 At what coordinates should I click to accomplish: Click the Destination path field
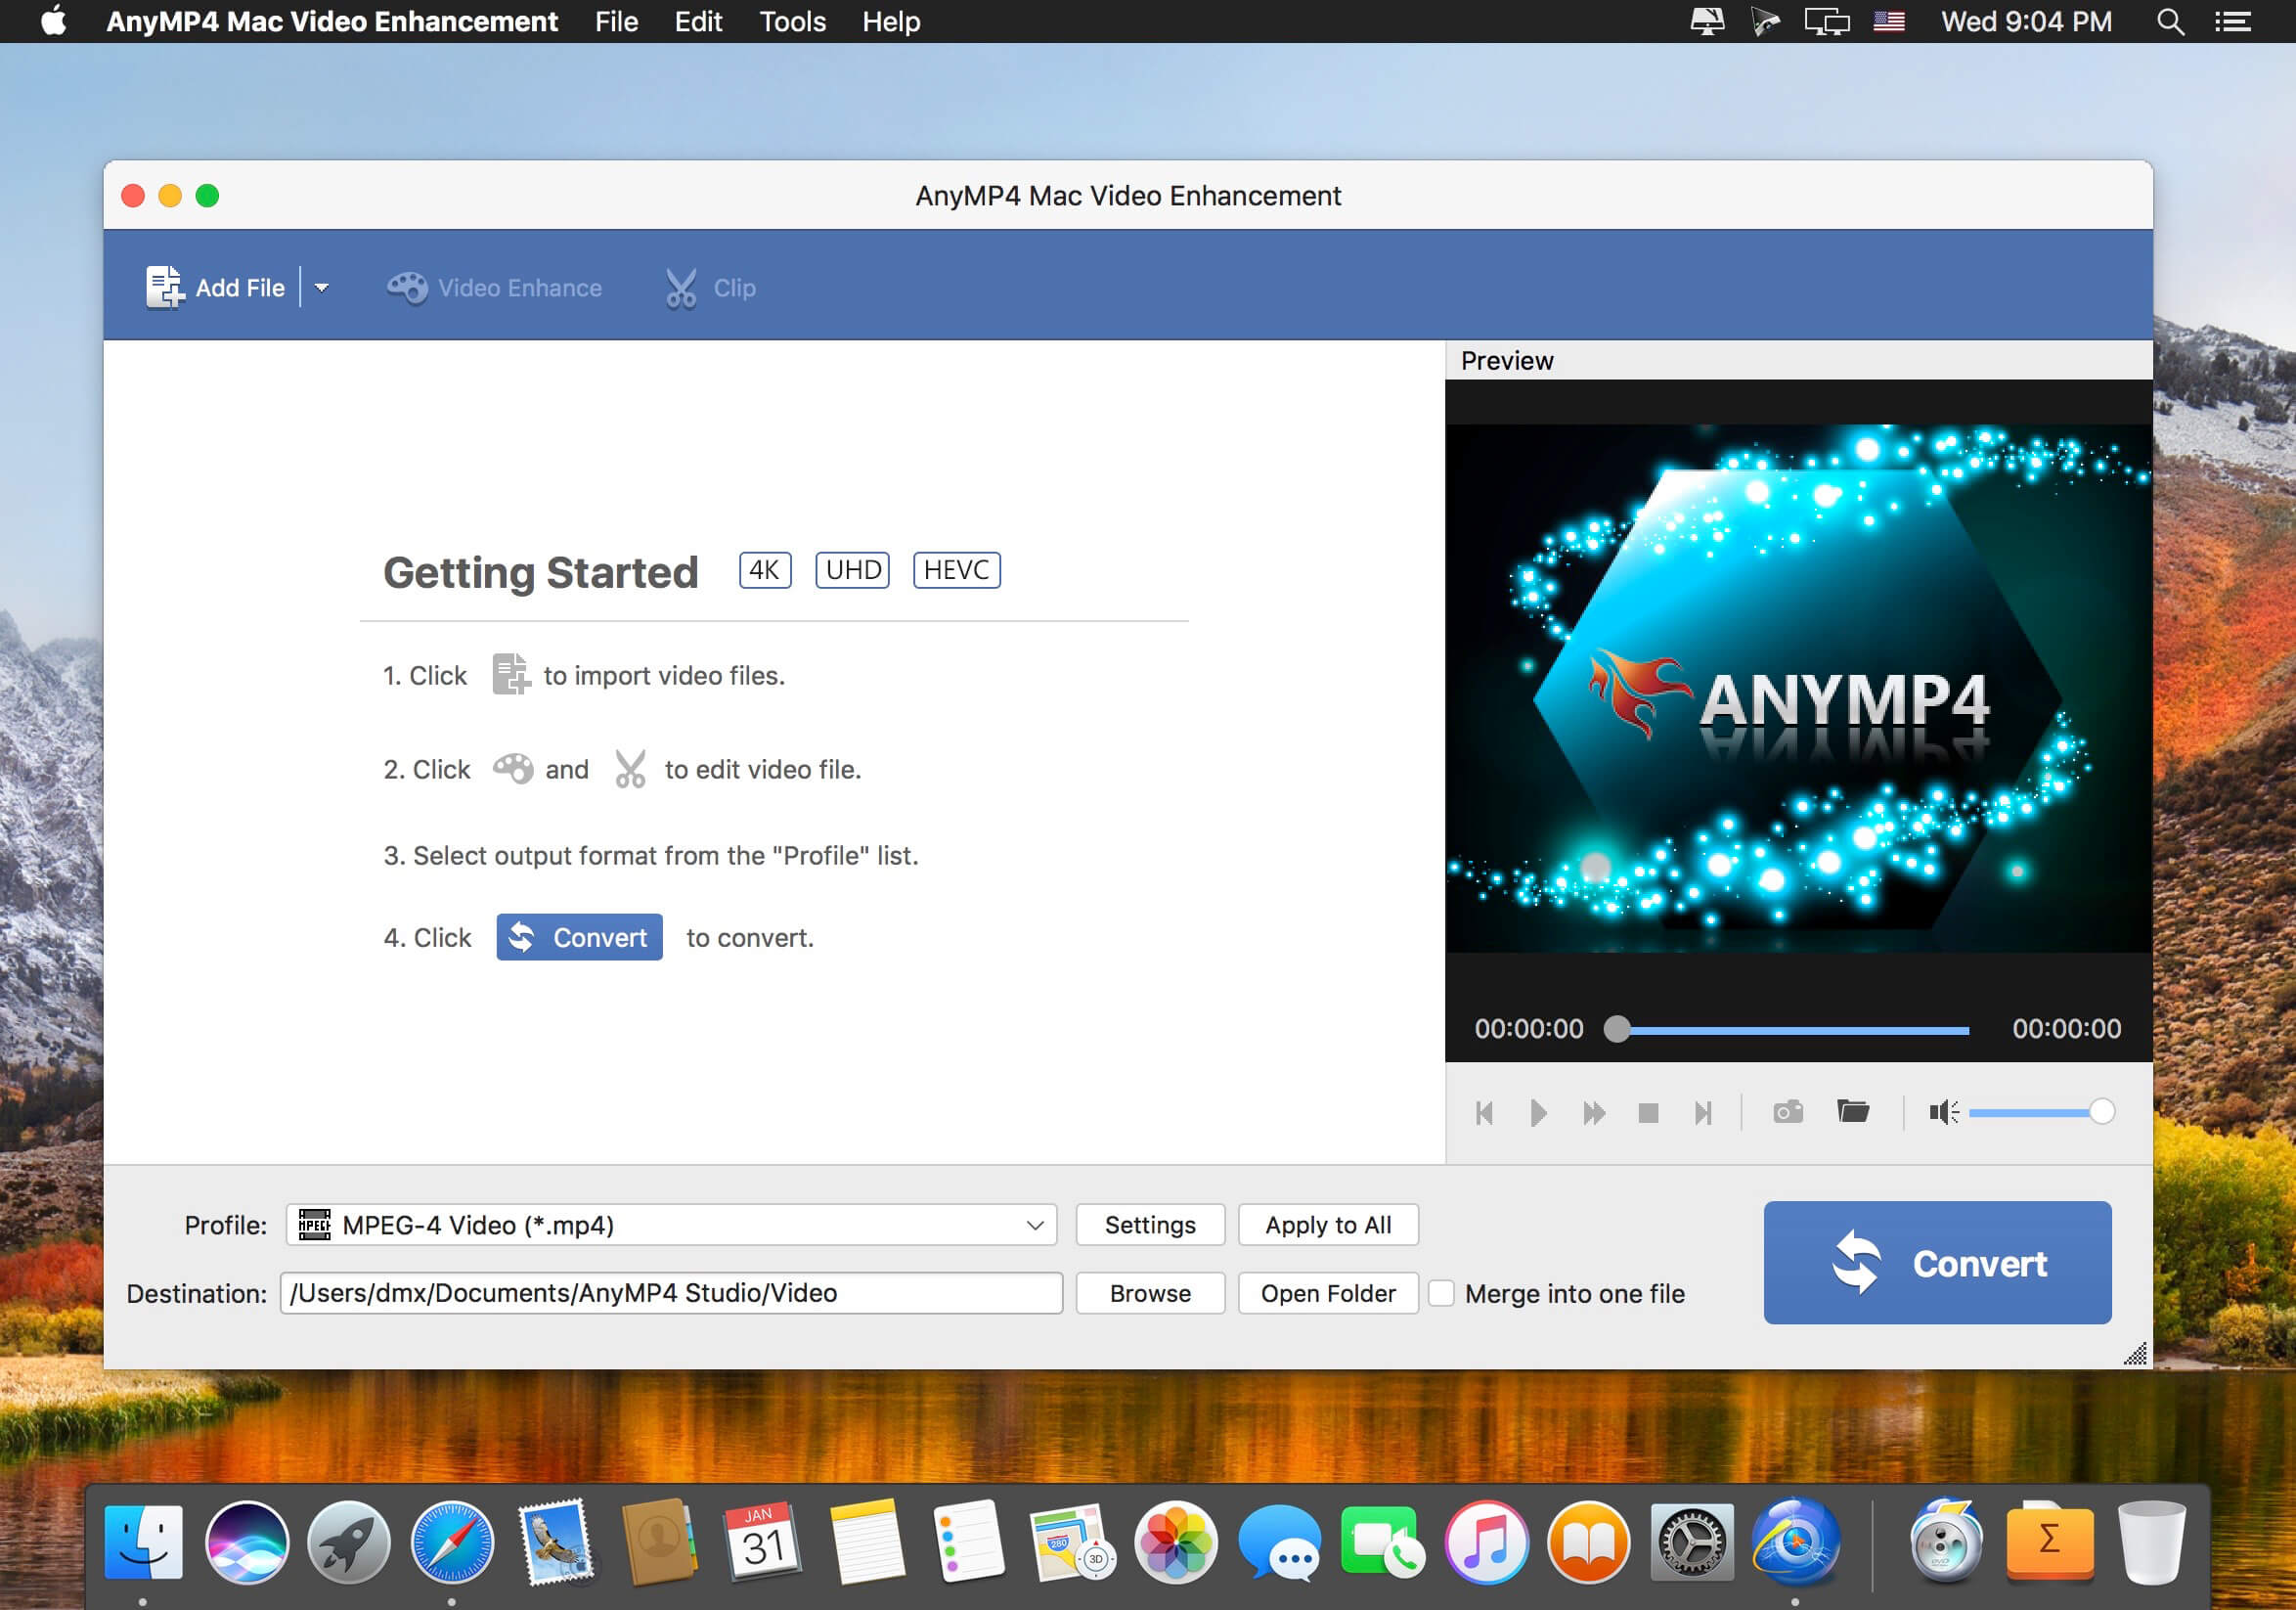click(x=671, y=1293)
